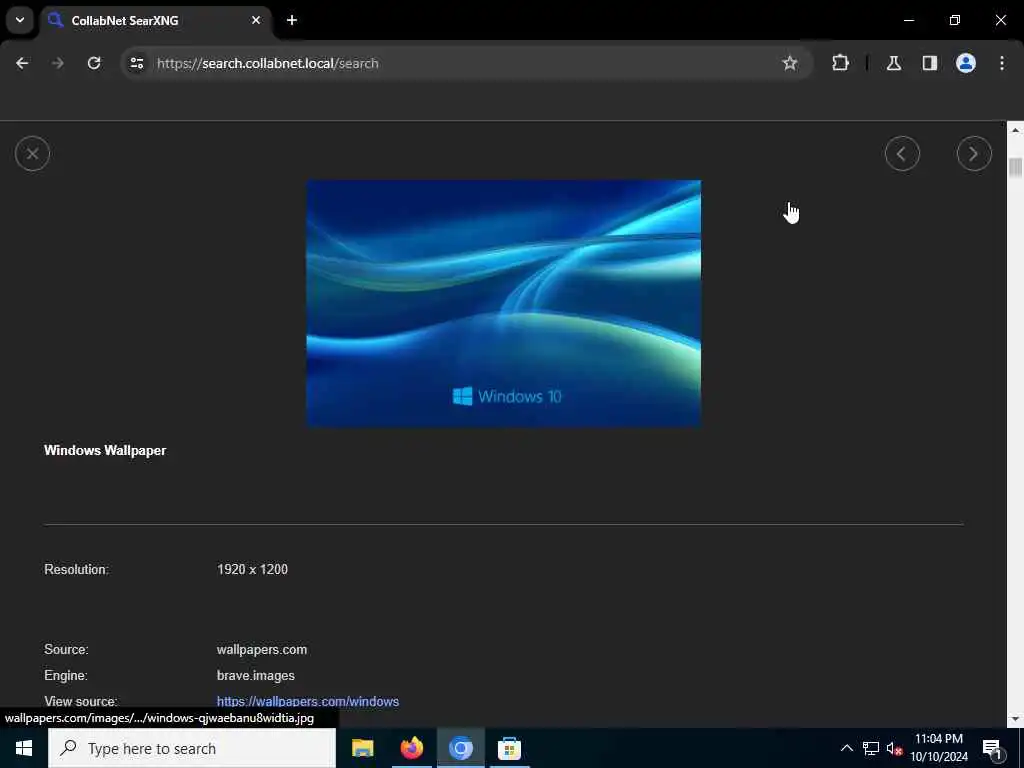Open the muted volume tray icon

point(894,748)
